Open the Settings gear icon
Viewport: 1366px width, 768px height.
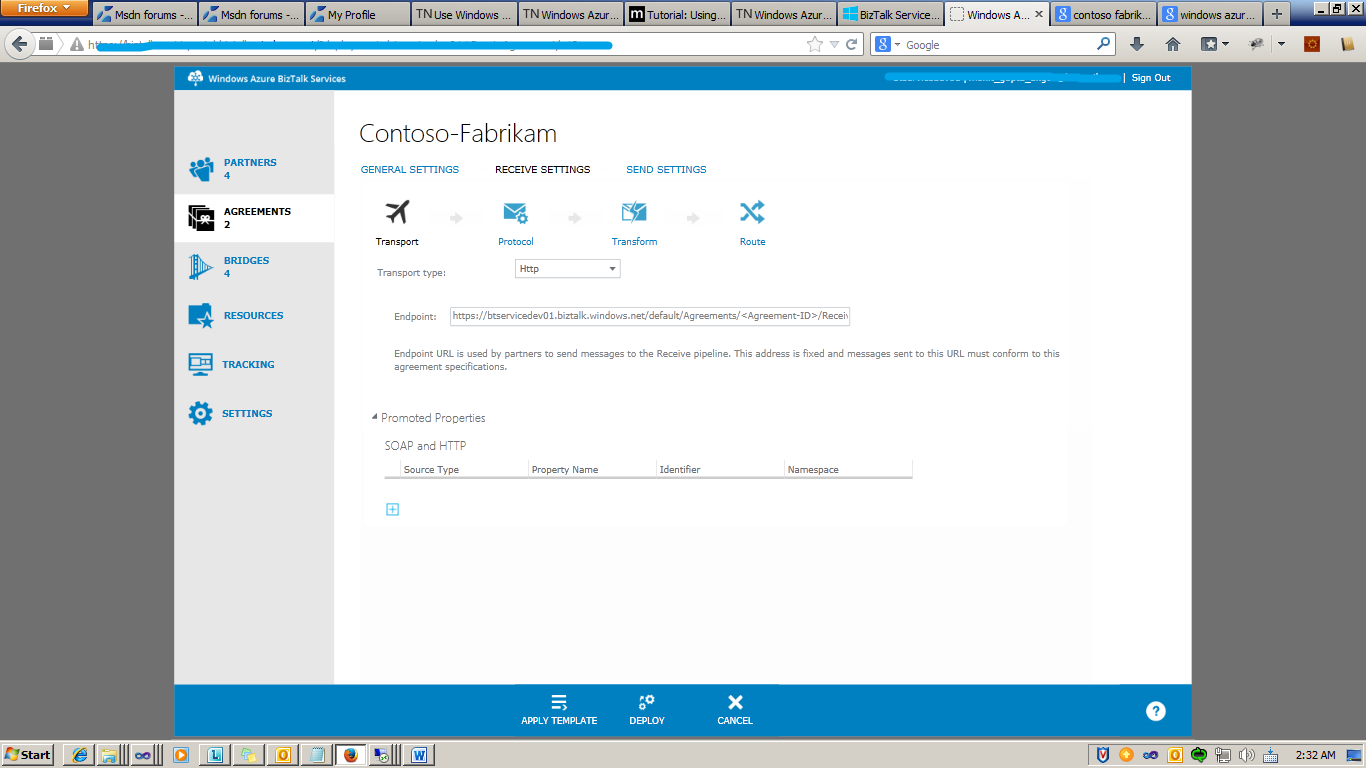pos(201,414)
